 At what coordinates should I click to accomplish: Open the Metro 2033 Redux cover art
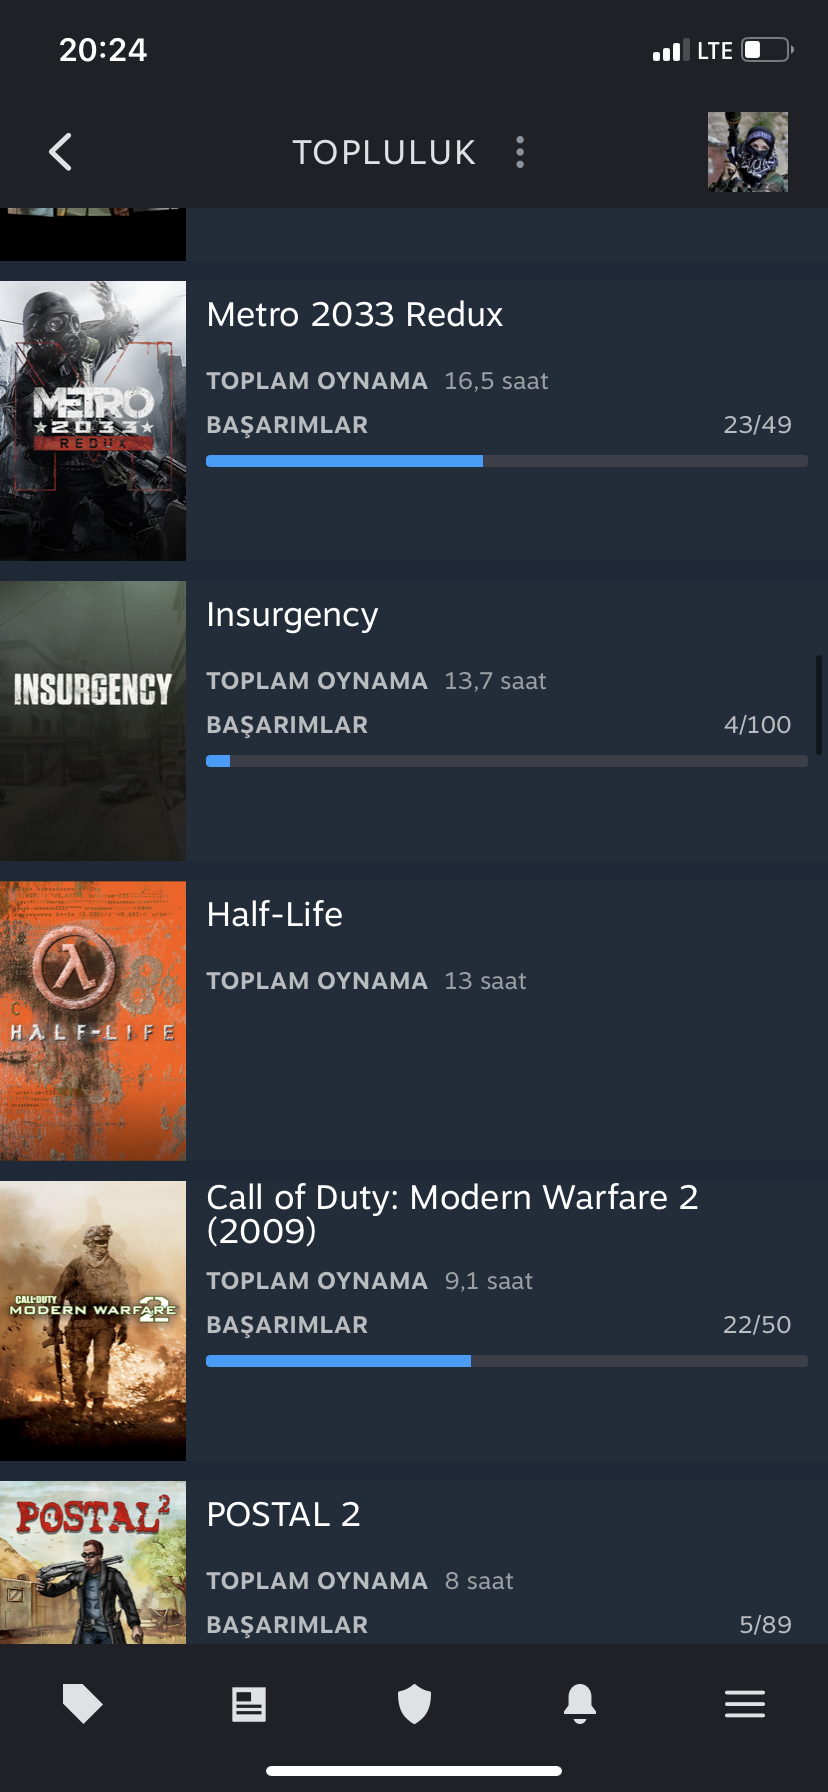93,421
